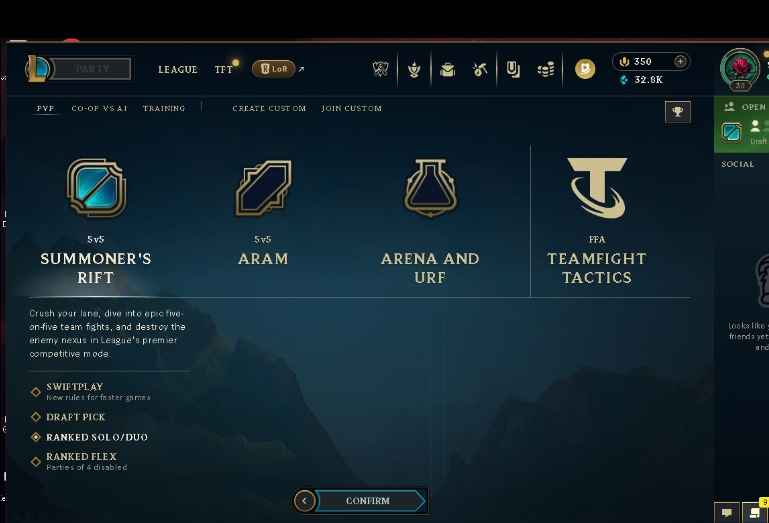
Task: Select the Swiftplay queue option
Action: point(75,387)
